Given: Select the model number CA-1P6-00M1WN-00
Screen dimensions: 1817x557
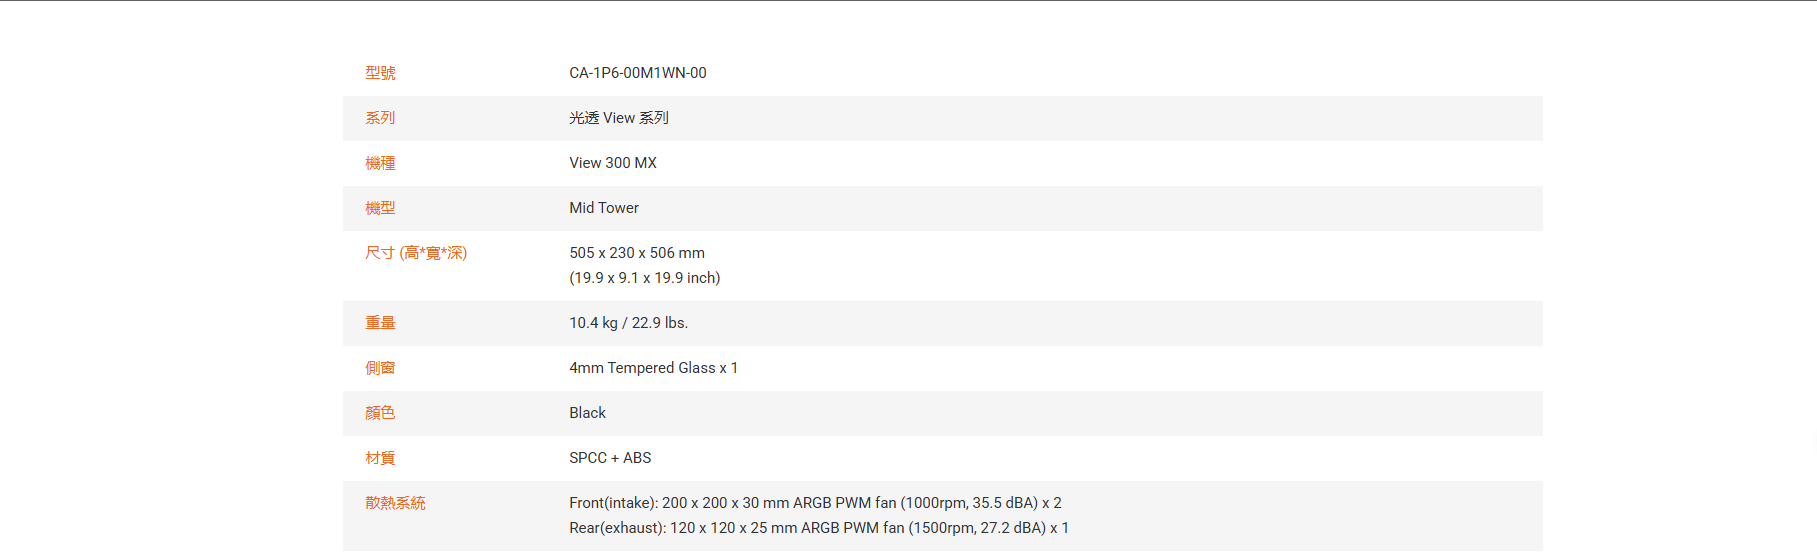Looking at the screenshot, I should pos(637,73).
